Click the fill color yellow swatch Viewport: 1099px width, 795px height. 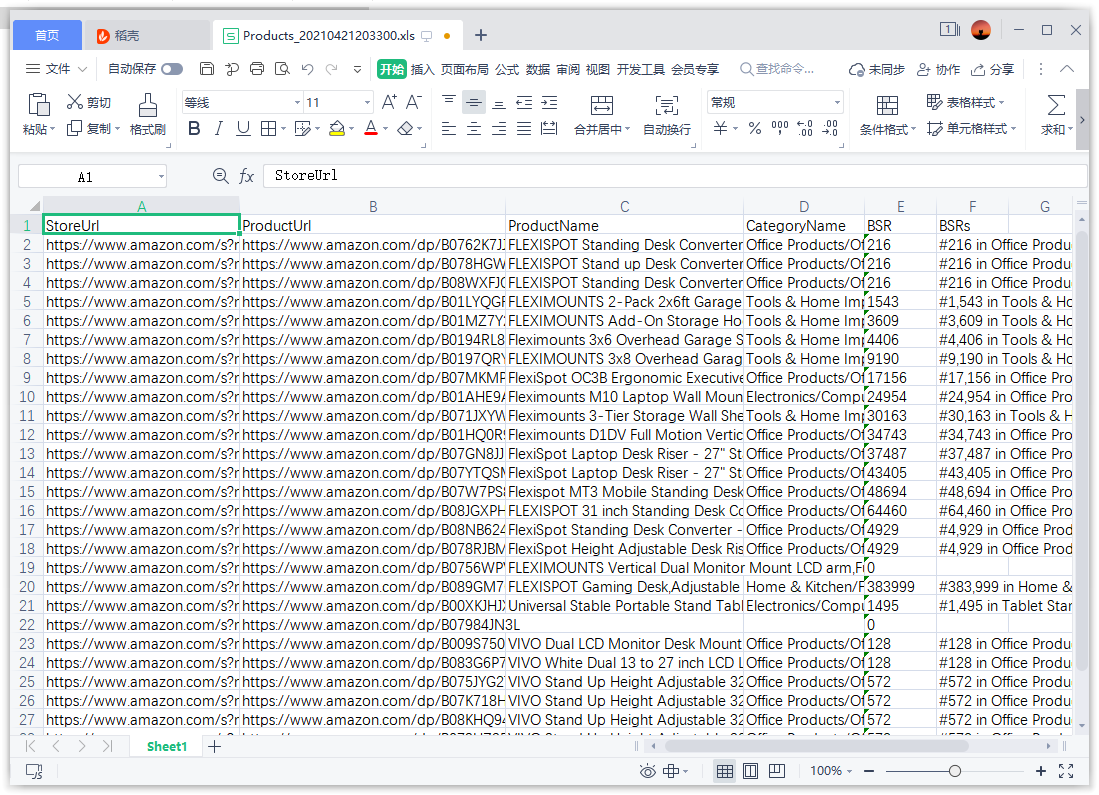click(336, 129)
